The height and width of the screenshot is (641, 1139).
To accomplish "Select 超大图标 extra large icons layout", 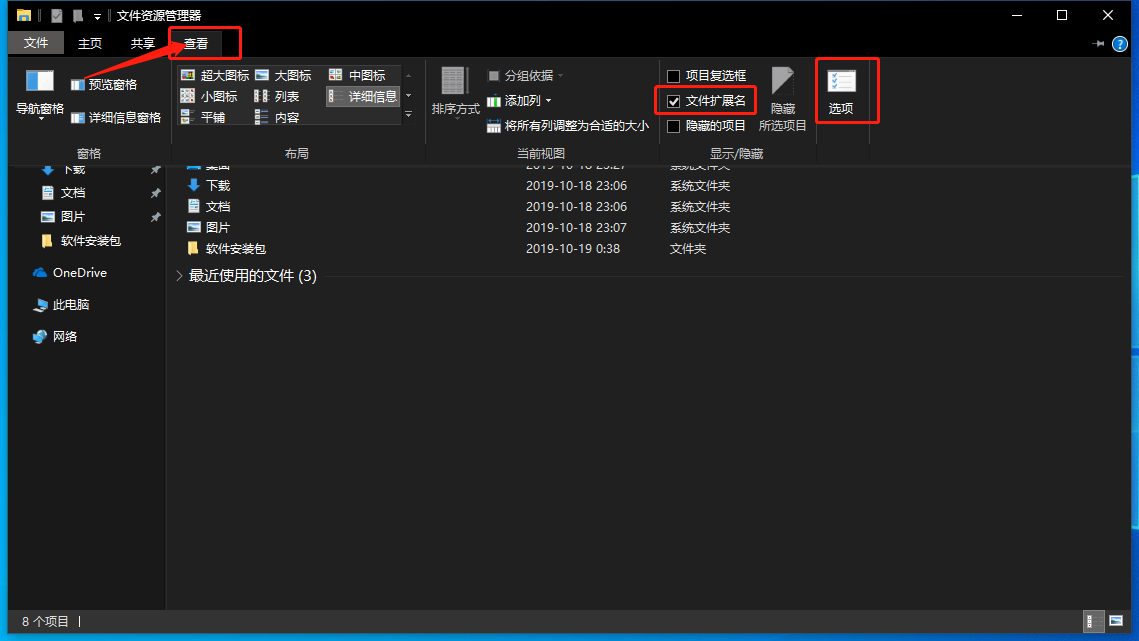I will tap(215, 76).
